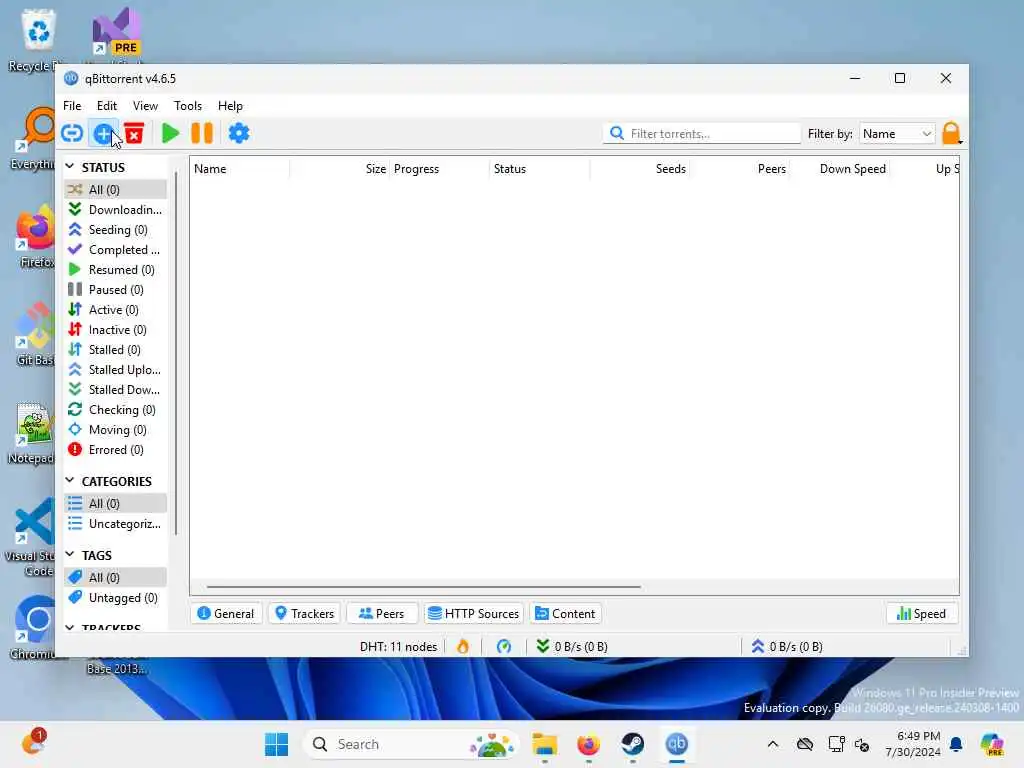Open the Tools menu
This screenshot has height=768, width=1024.
click(x=187, y=106)
